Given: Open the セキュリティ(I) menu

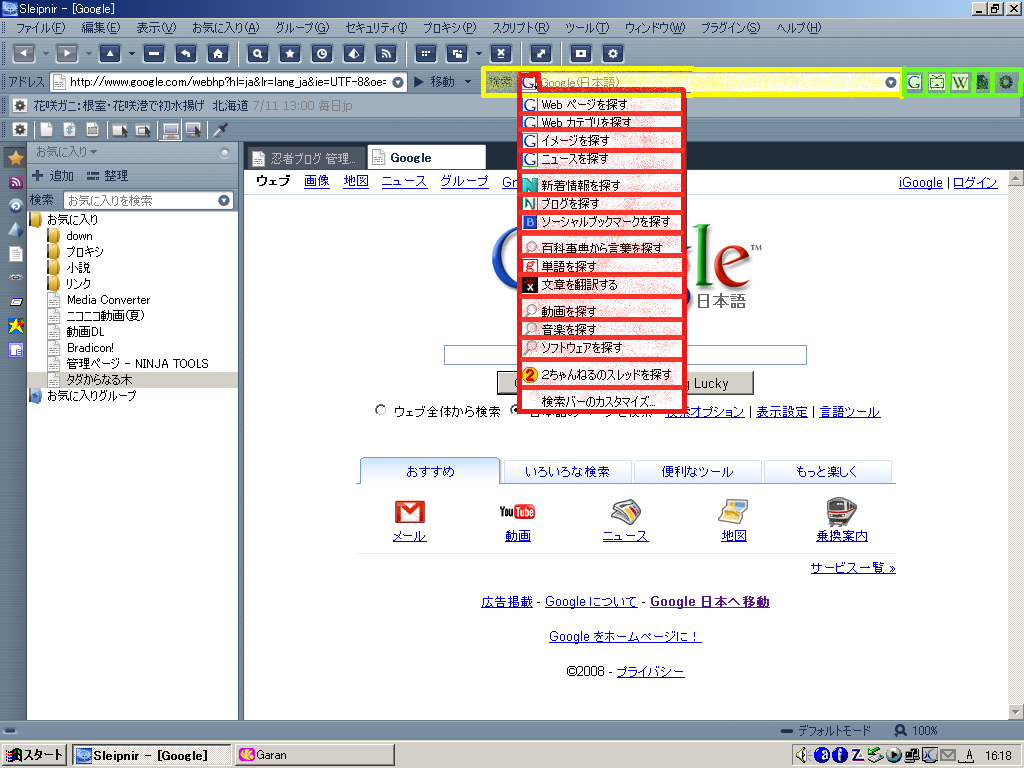Looking at the screenshot, I should coord(376,28).
